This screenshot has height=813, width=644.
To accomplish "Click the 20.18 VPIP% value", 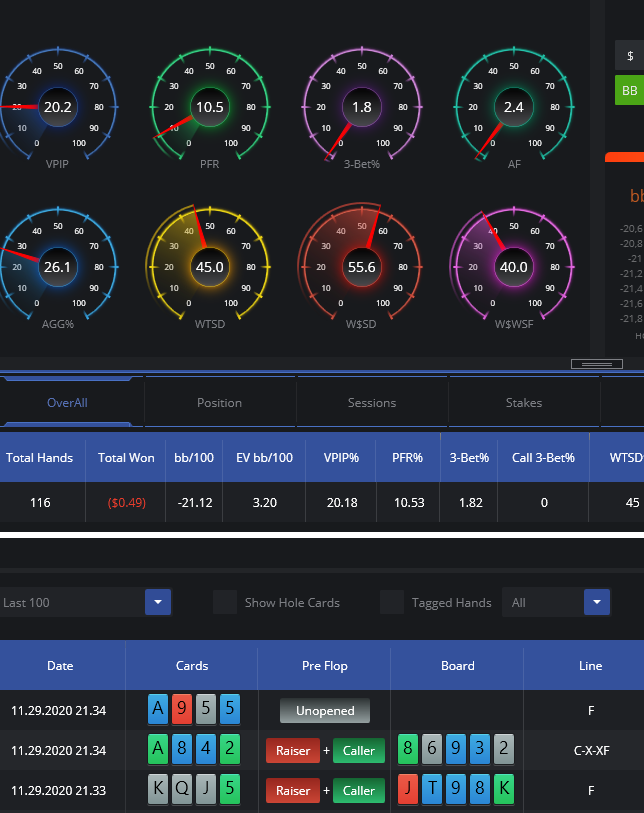I will pyautogui.click(x=342, y=502).
